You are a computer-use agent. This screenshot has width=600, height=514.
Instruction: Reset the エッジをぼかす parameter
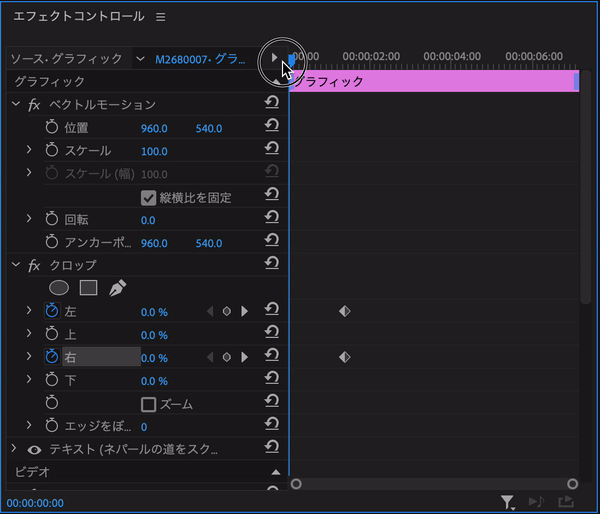tap(272, 424)
